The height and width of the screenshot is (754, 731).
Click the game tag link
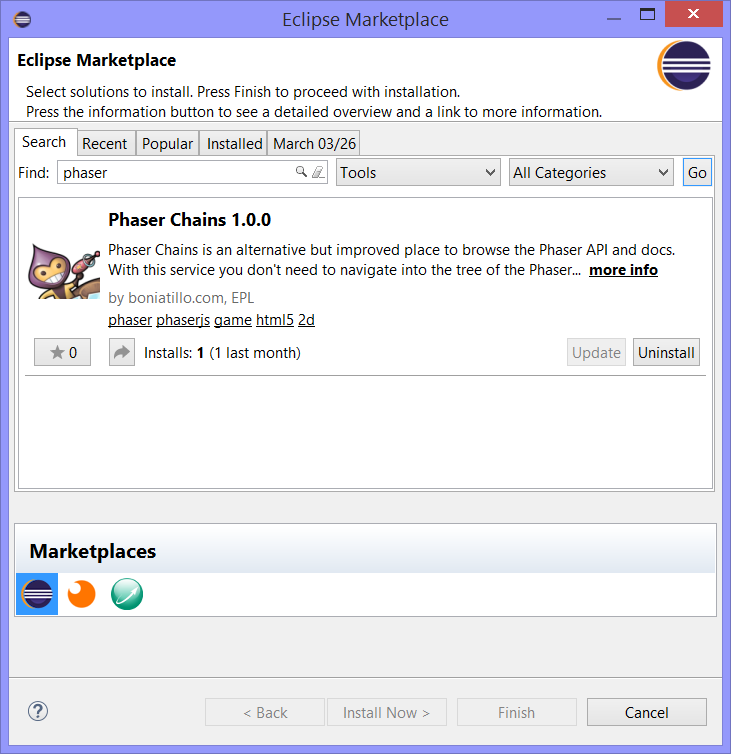tap(233, 320)
